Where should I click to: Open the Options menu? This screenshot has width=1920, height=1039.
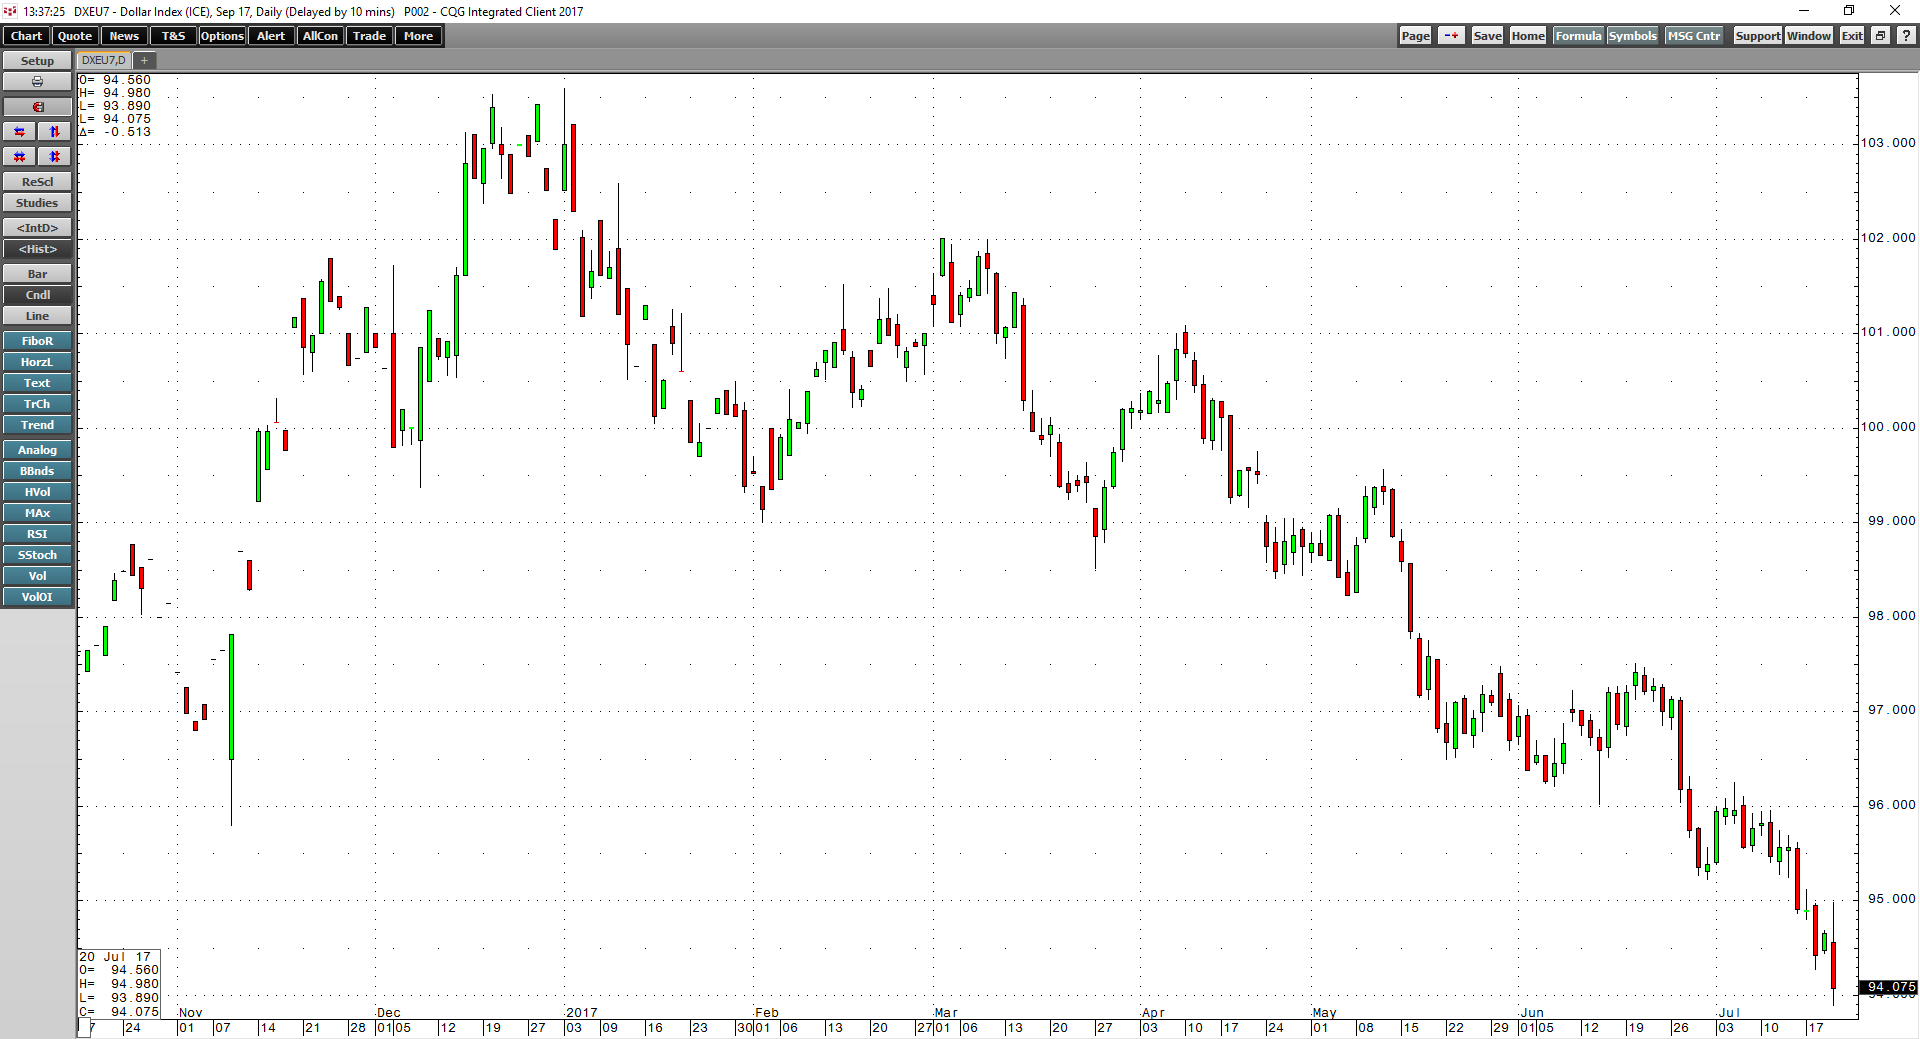[222, 36]
